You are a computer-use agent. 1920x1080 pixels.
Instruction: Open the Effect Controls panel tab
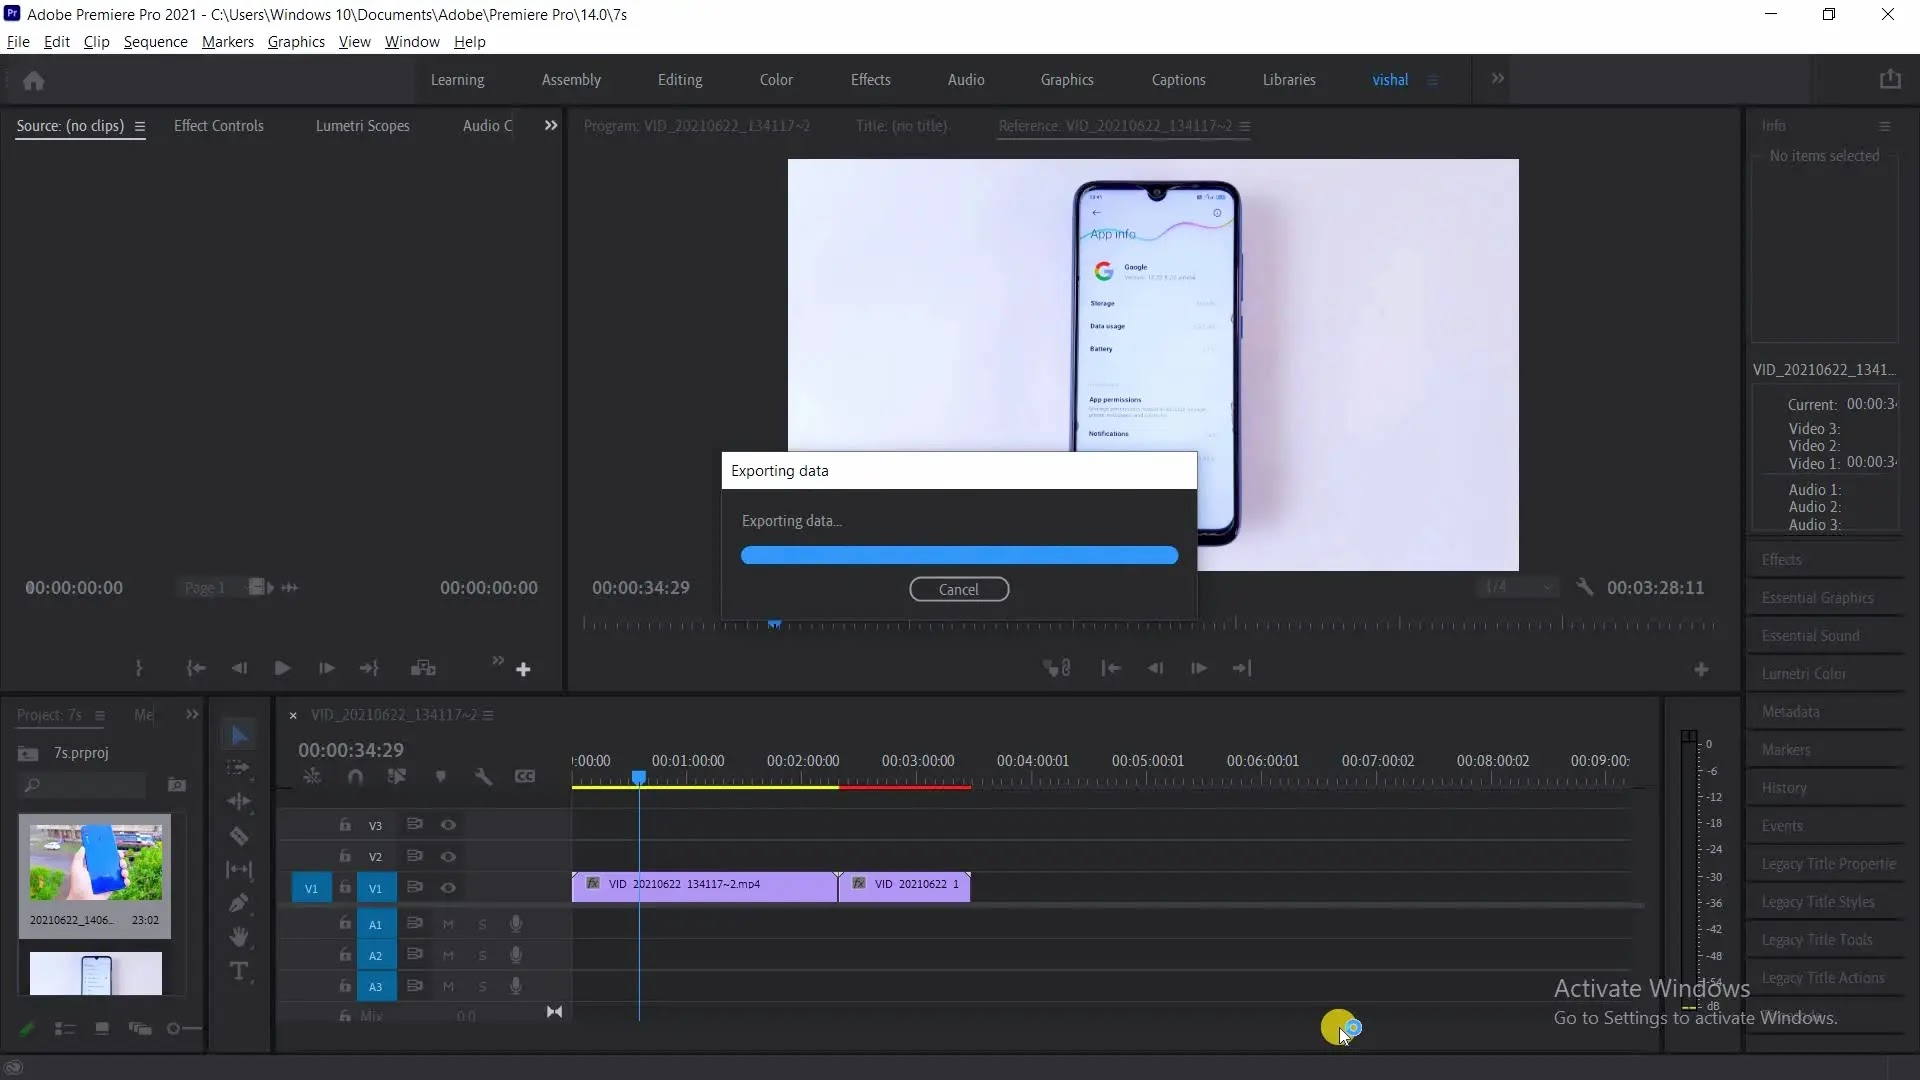pyautogui.click(x=218, y=126)
